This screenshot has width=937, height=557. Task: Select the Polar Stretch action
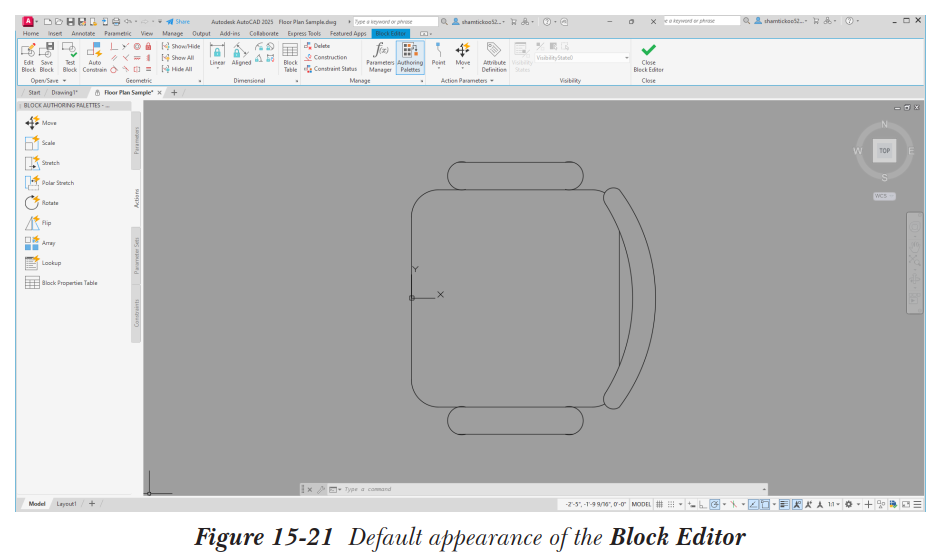click(x=49, y=183)
